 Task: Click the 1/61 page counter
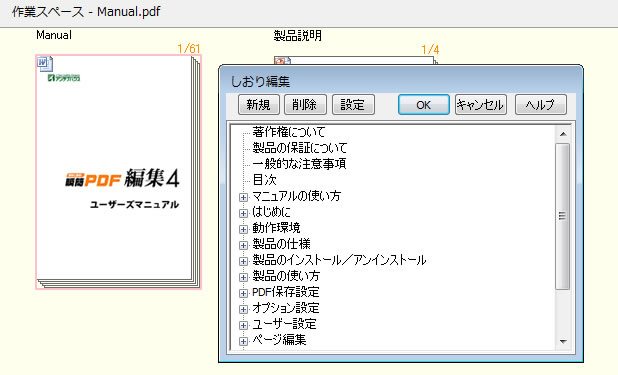tap(189, 49)
